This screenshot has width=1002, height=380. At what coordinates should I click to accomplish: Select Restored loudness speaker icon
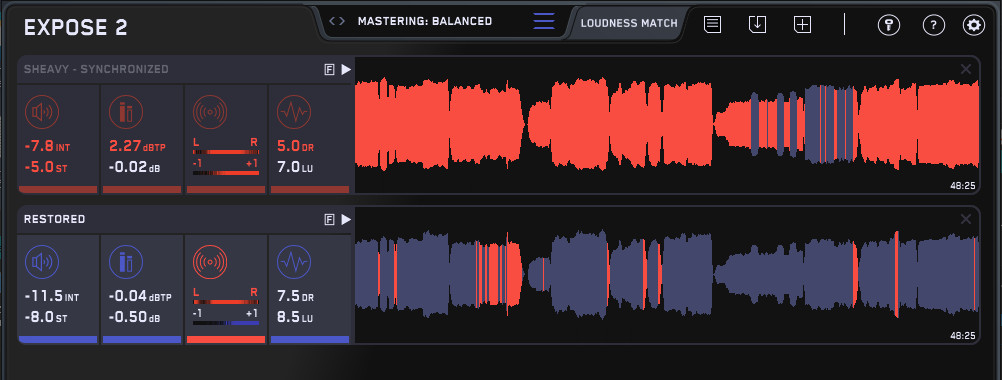[x=42, y=262]
